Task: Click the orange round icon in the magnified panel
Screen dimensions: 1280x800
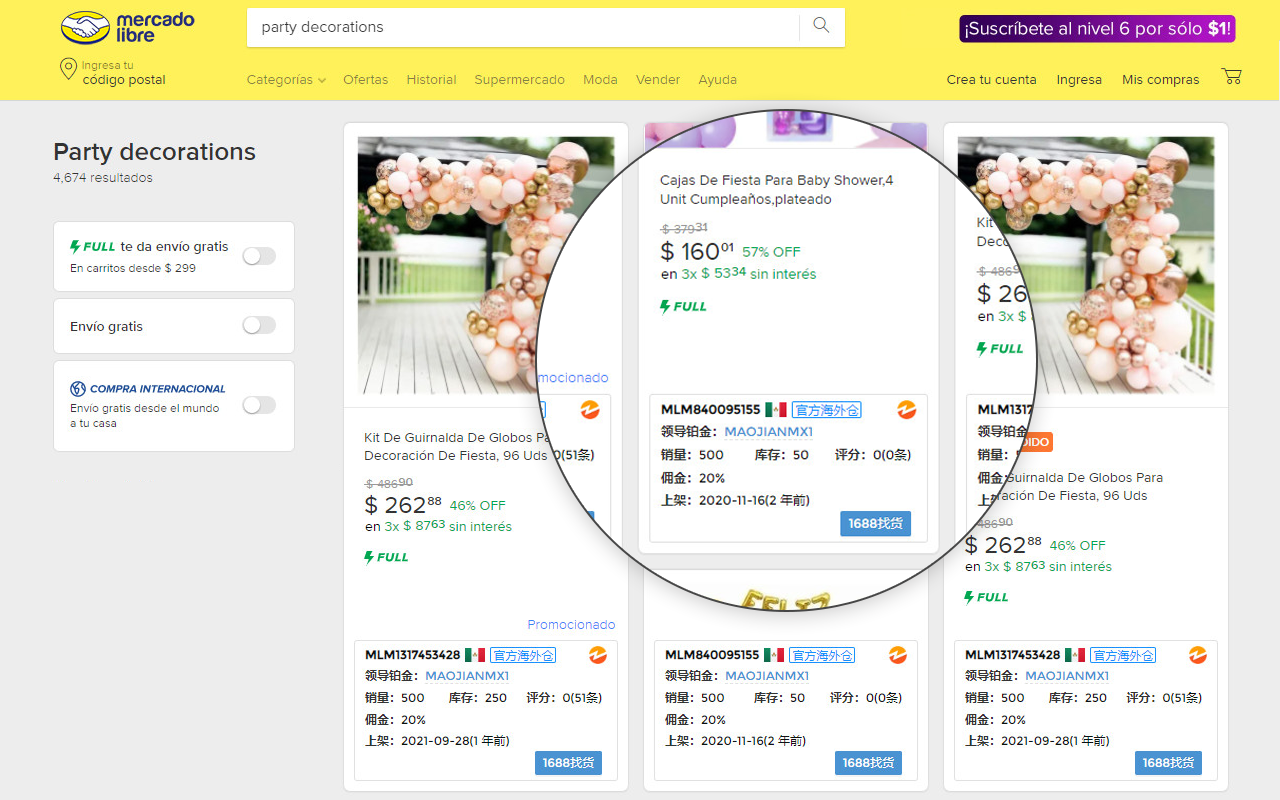Action: tap(906, 410)
